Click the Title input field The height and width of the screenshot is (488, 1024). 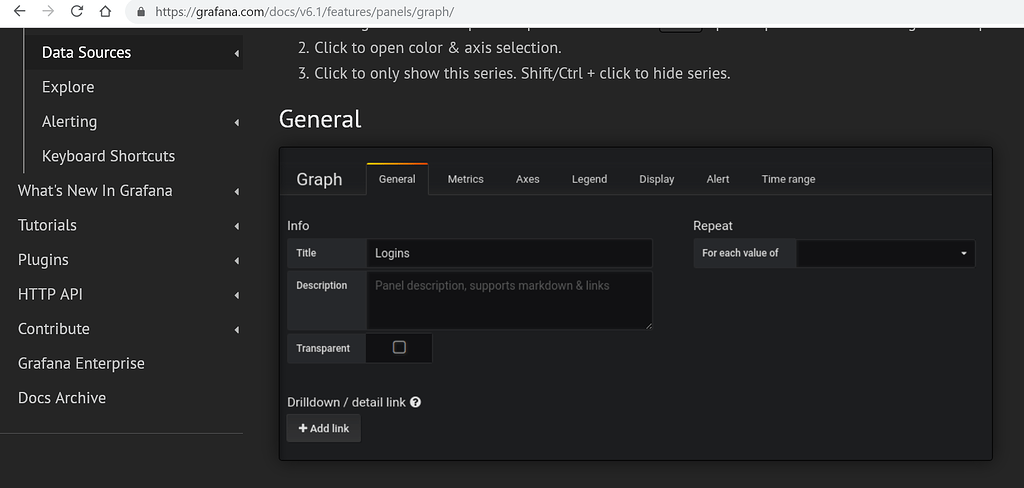pyautogui.click(x=509, y=253)
